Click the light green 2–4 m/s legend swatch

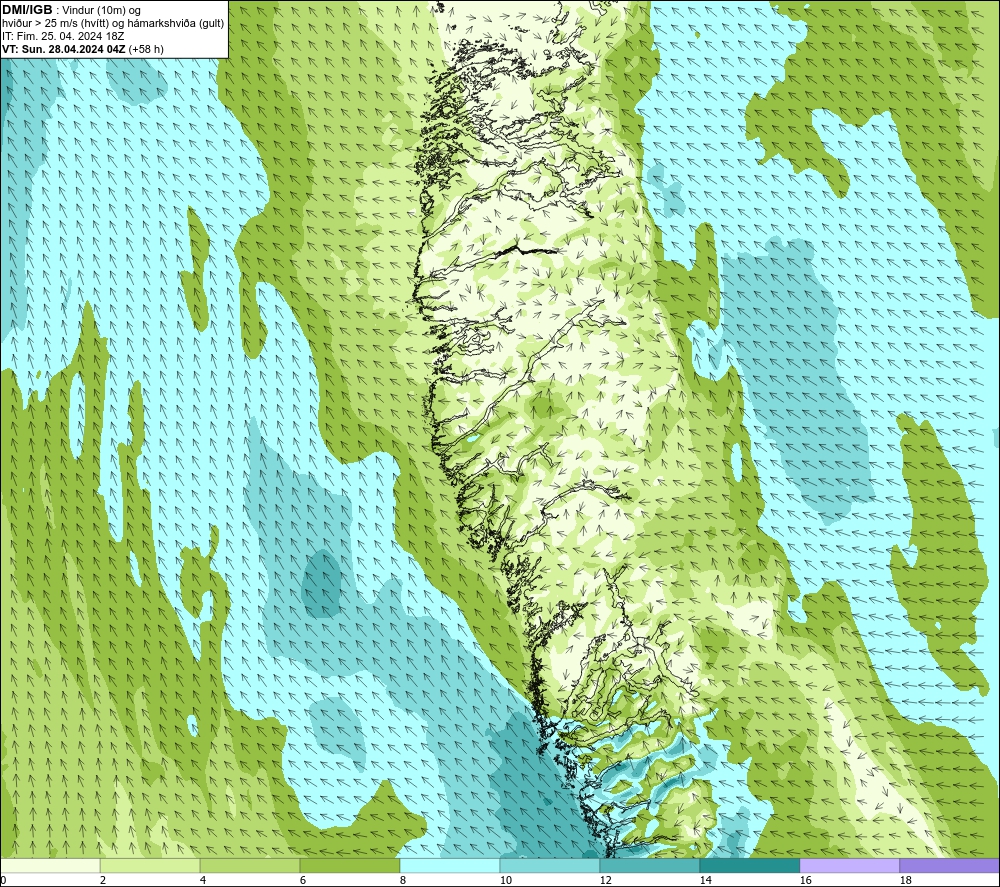coord(150,865)
